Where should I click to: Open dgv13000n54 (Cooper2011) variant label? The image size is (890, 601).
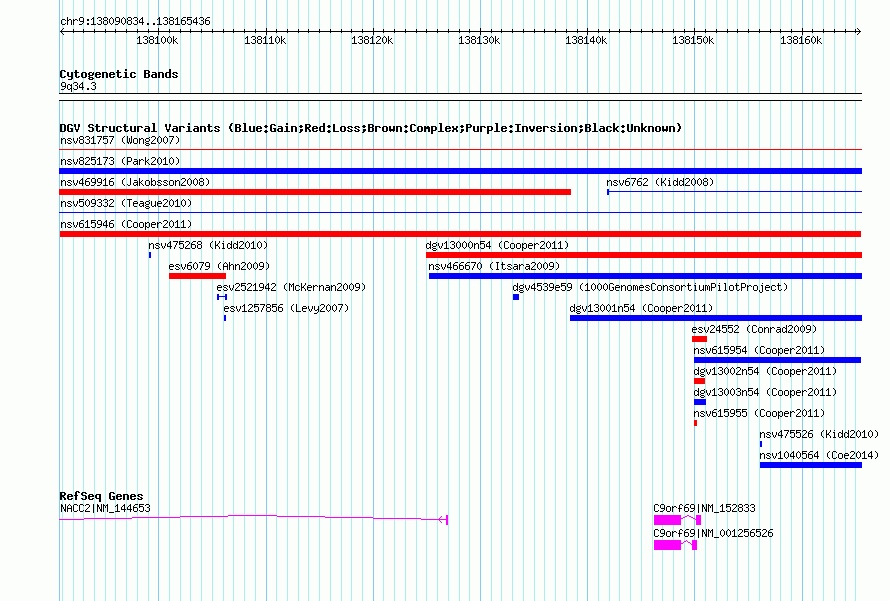pos(497,245)
